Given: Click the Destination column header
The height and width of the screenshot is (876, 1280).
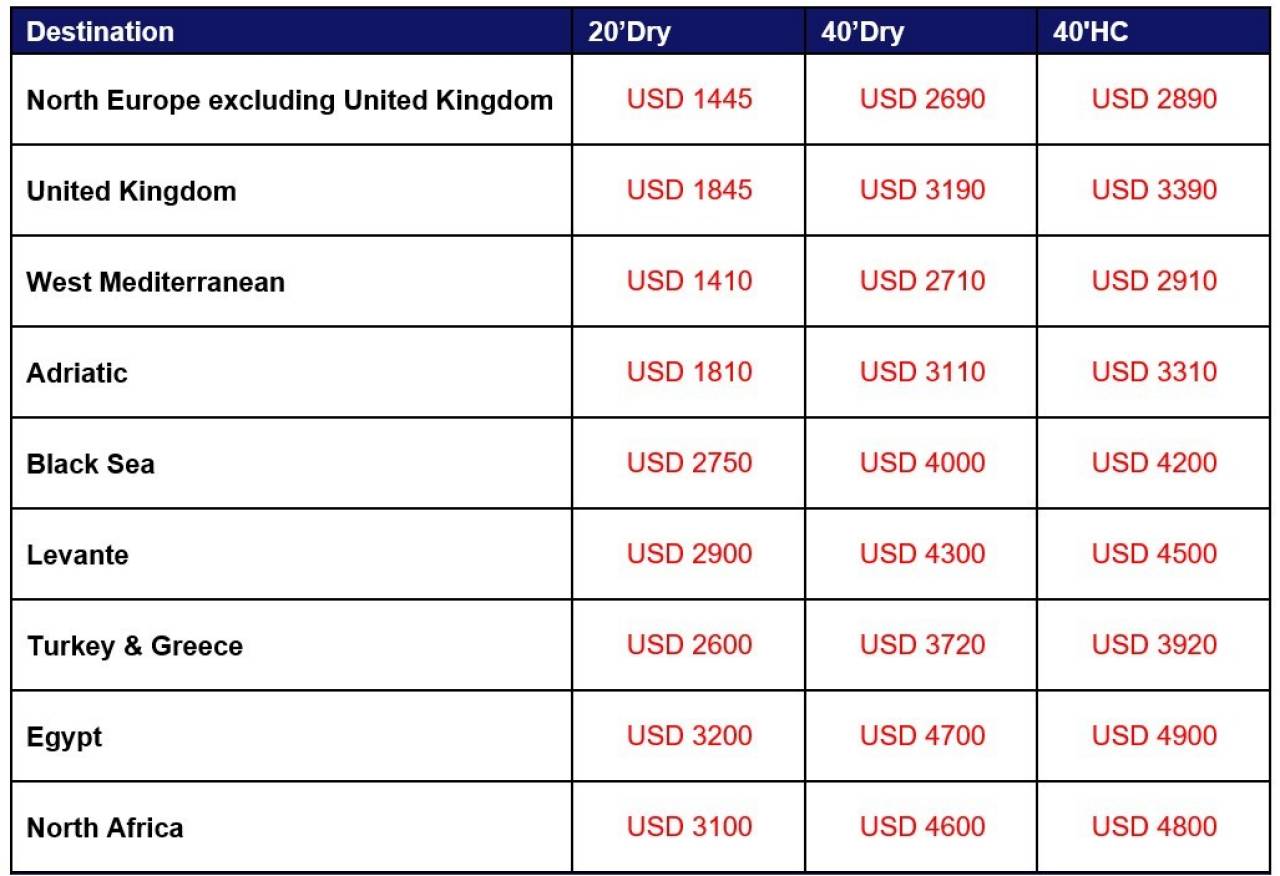Looking at the screenshot, I should (x=292, y=31).
